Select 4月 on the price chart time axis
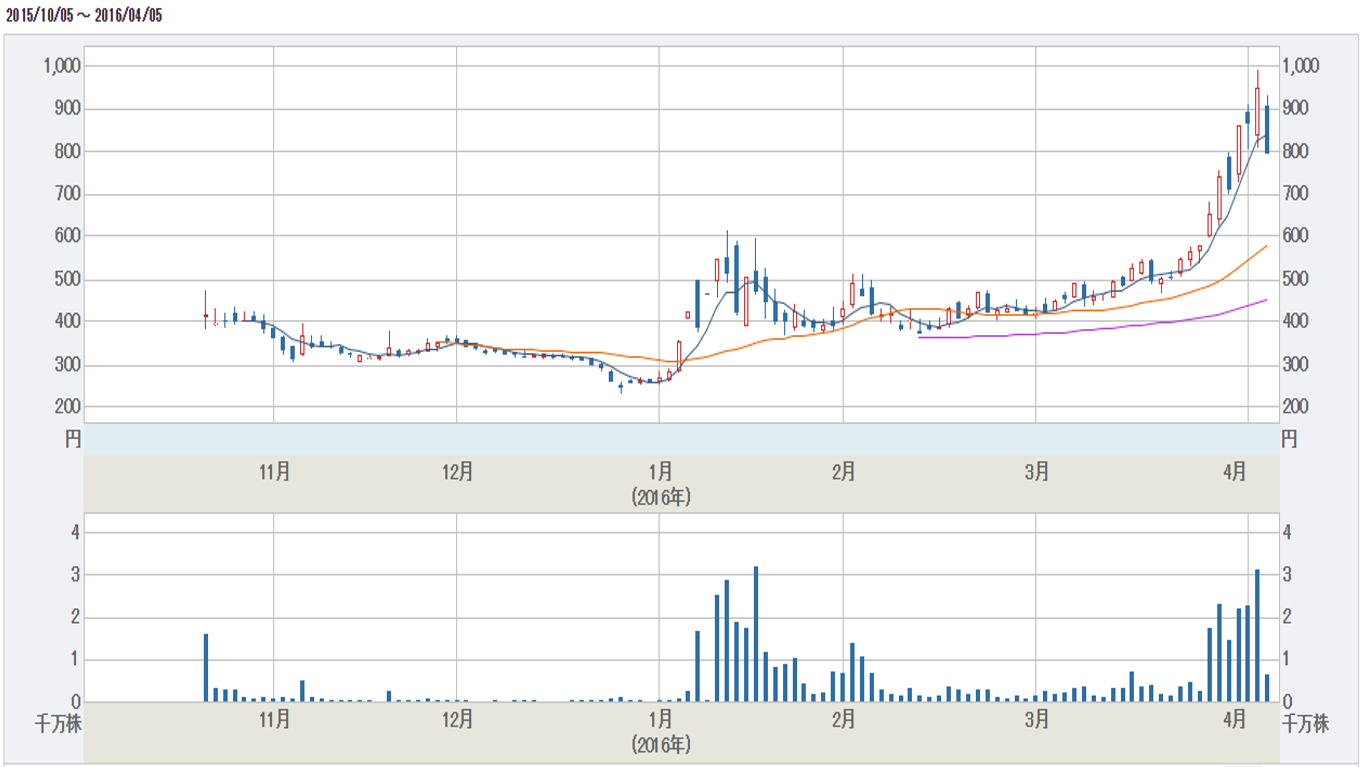The height and width of the screenshot is (767, 1363). click(x=1236, y=472)
